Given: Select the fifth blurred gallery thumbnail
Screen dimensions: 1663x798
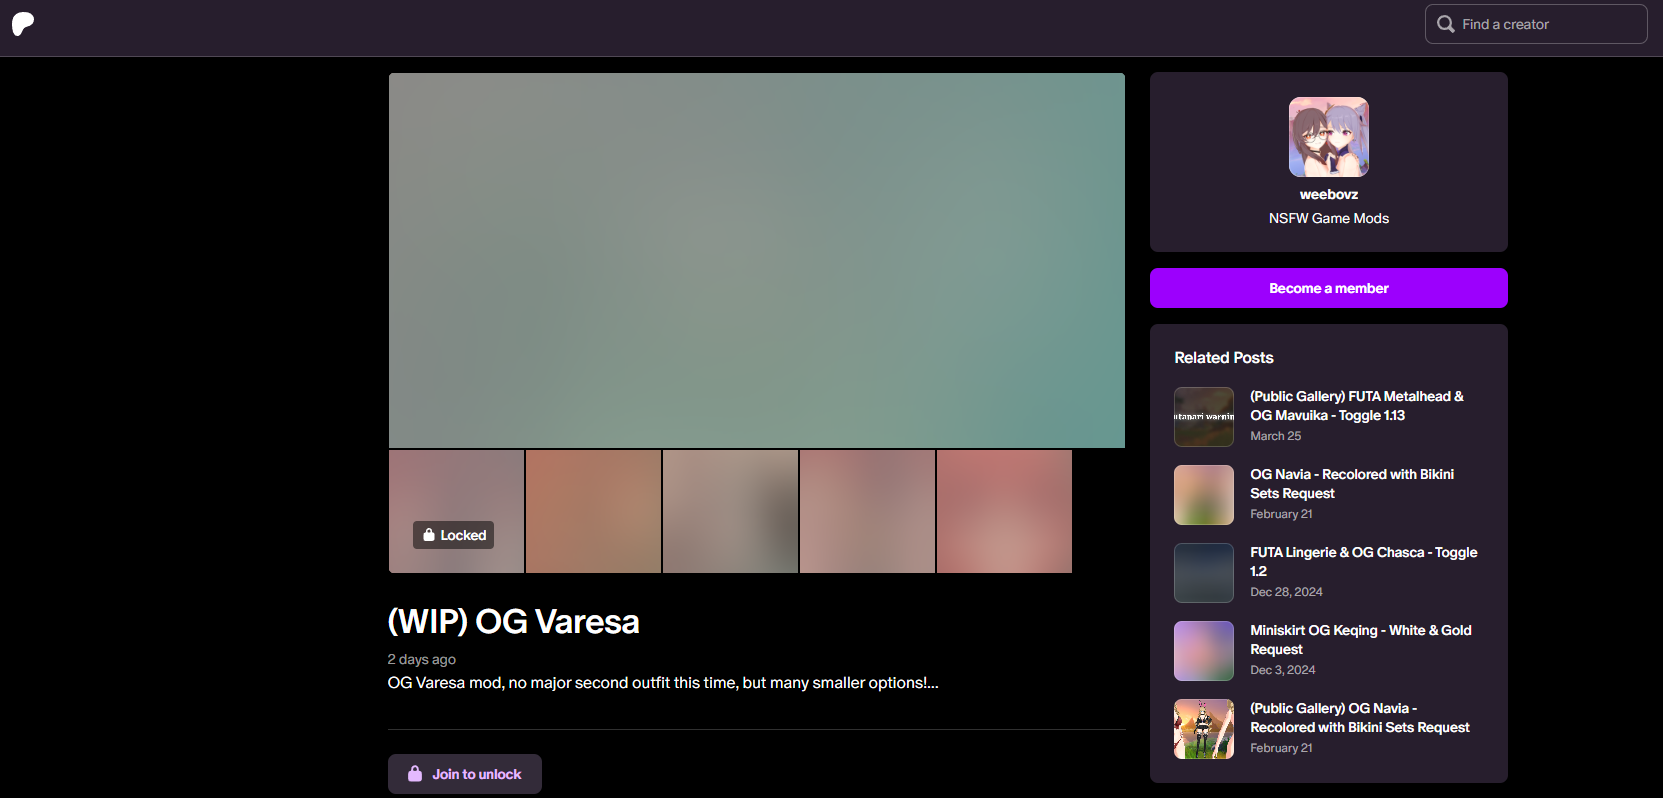Looking at the screenshot, I should tap(1004, 511).
